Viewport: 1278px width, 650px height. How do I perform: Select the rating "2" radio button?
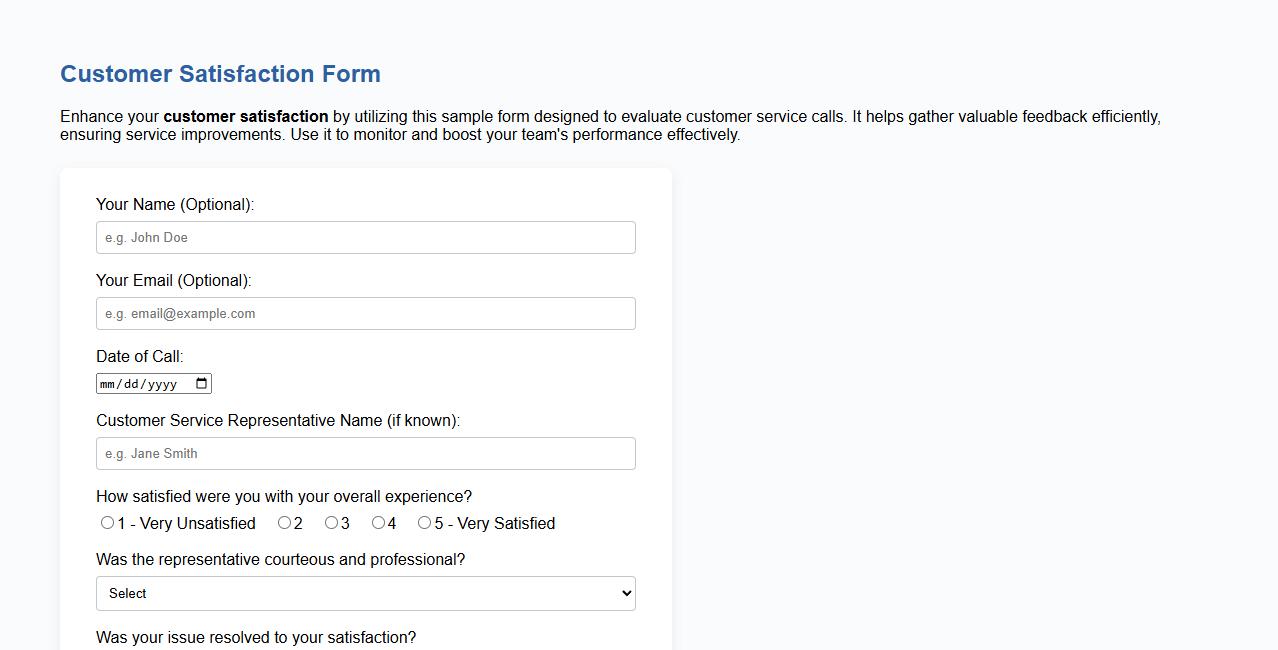284,522
